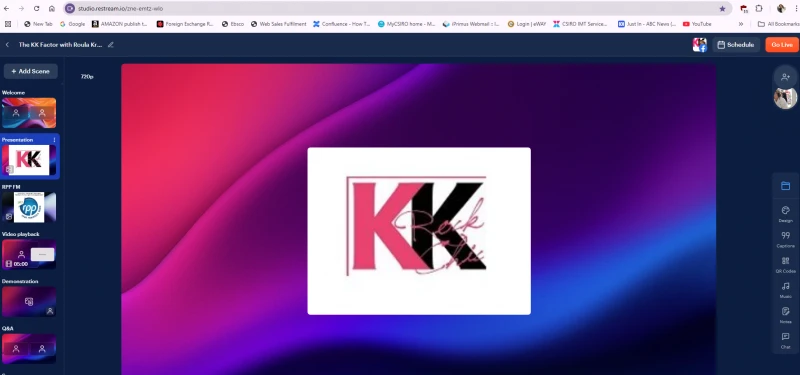This screenshot has width=800, height=375.
Task: Open the Login eWAY bookmark
Action: (x=527, y=24)
